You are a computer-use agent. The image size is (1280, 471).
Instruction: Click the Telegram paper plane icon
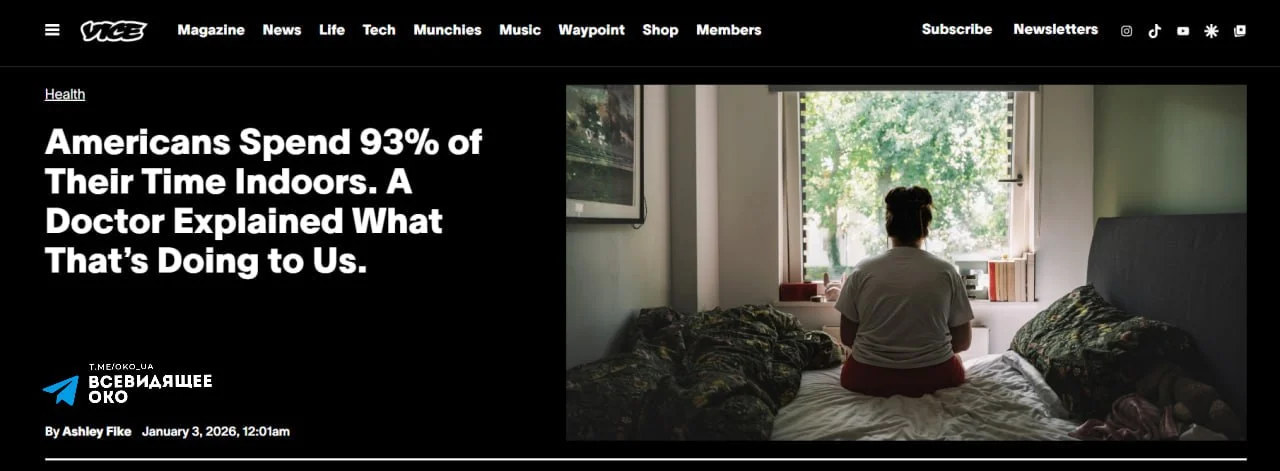[x=60, y=390]
